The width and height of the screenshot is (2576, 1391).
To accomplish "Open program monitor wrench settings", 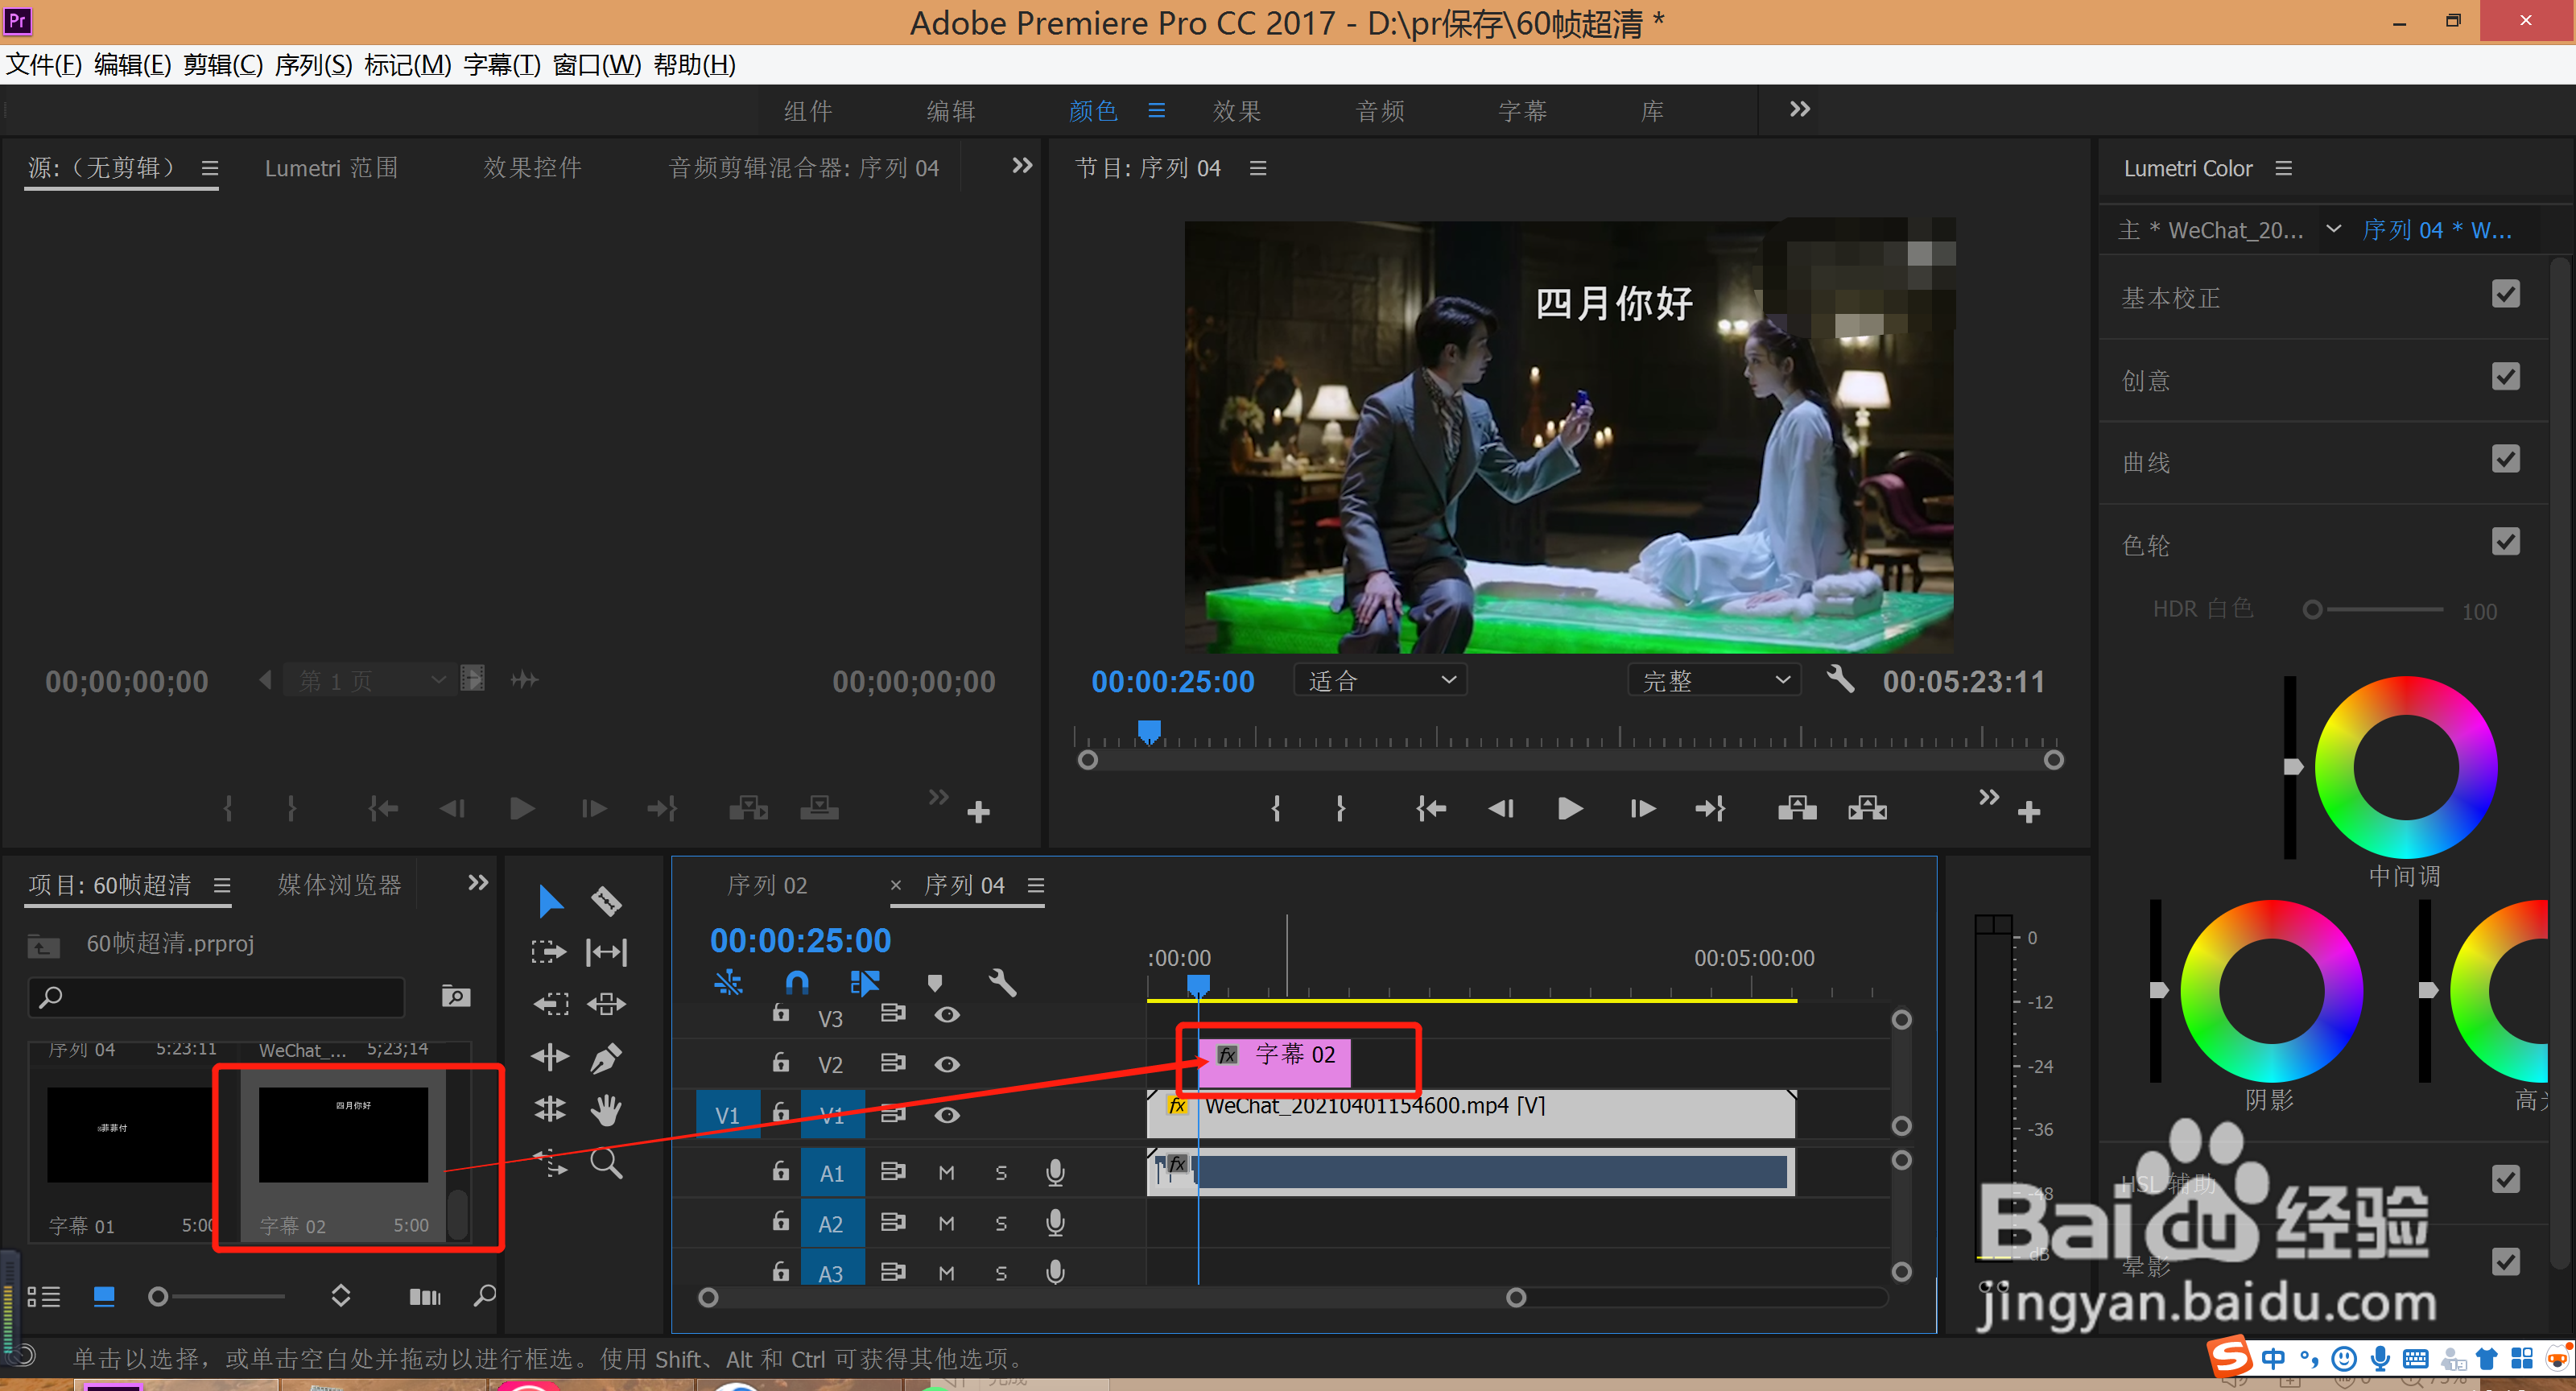I will 1840,680.
